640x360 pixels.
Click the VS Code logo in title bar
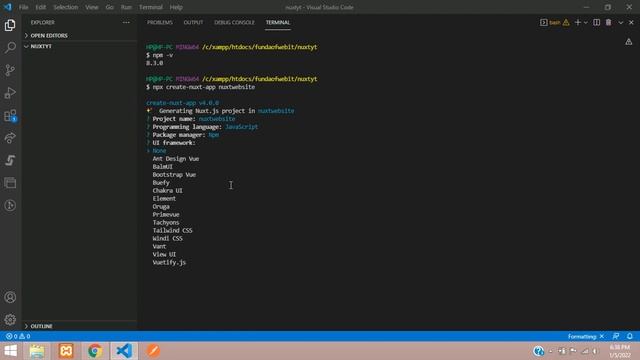pyautogui.click(x=8, y=7)
